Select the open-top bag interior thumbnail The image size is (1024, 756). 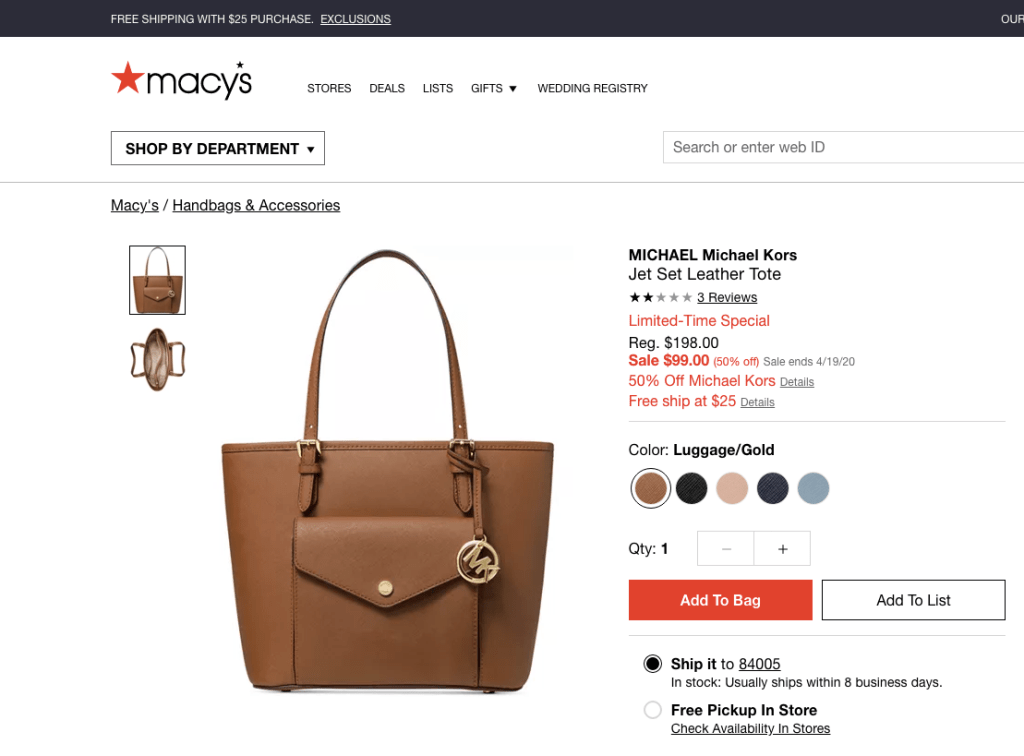coord(157,360)
